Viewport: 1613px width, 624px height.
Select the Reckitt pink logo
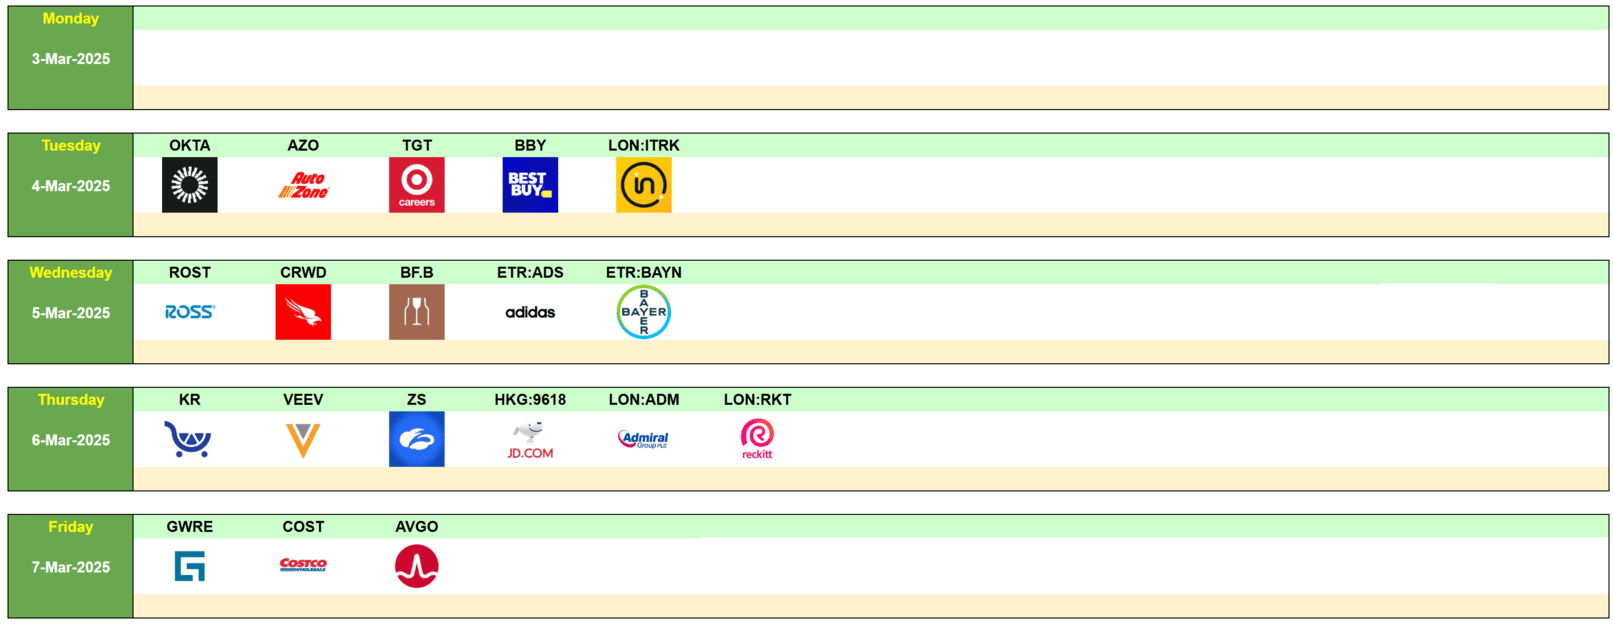757,439
